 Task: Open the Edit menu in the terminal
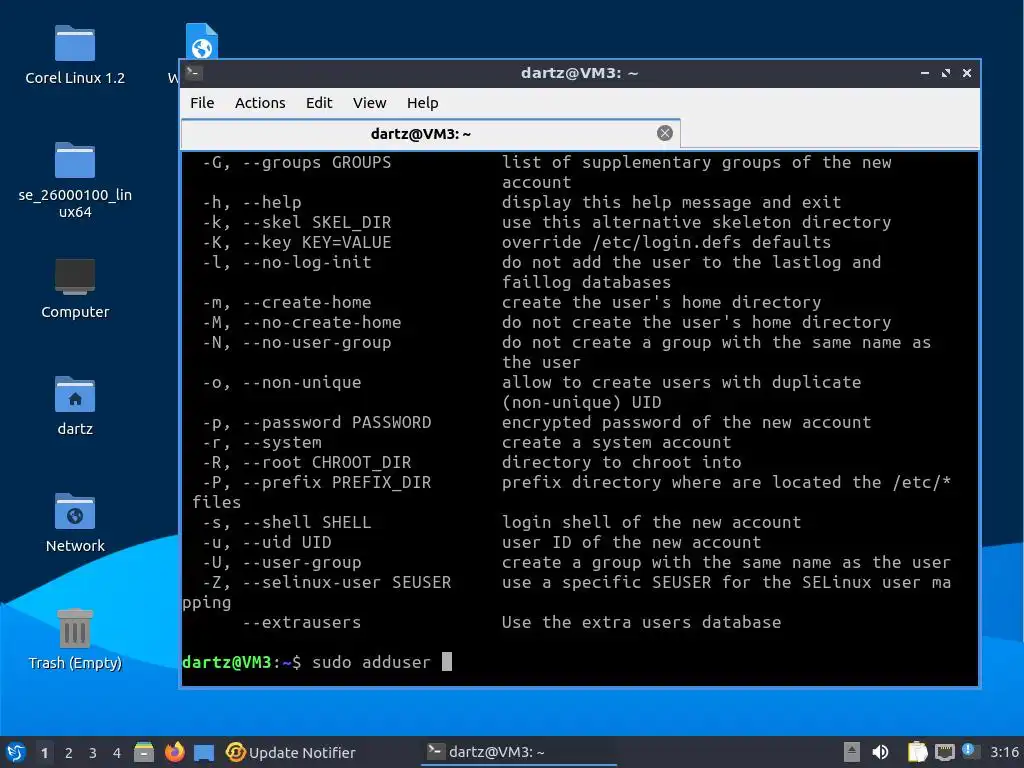(319, 103)
